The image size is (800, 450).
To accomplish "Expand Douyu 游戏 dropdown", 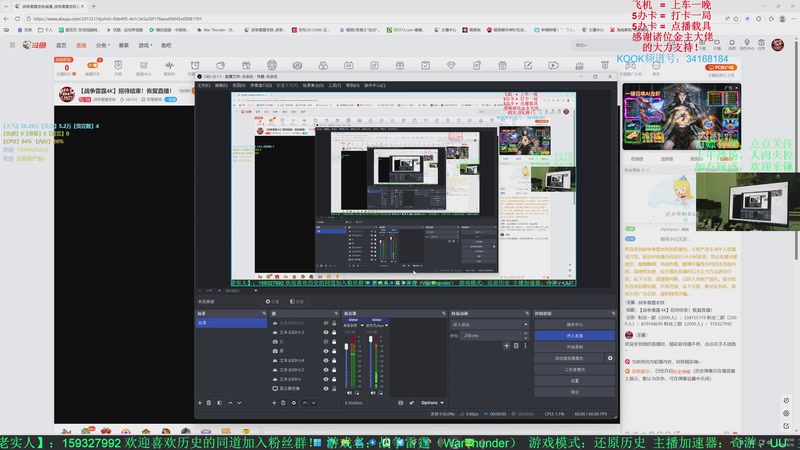I will [x=145, y=45].
